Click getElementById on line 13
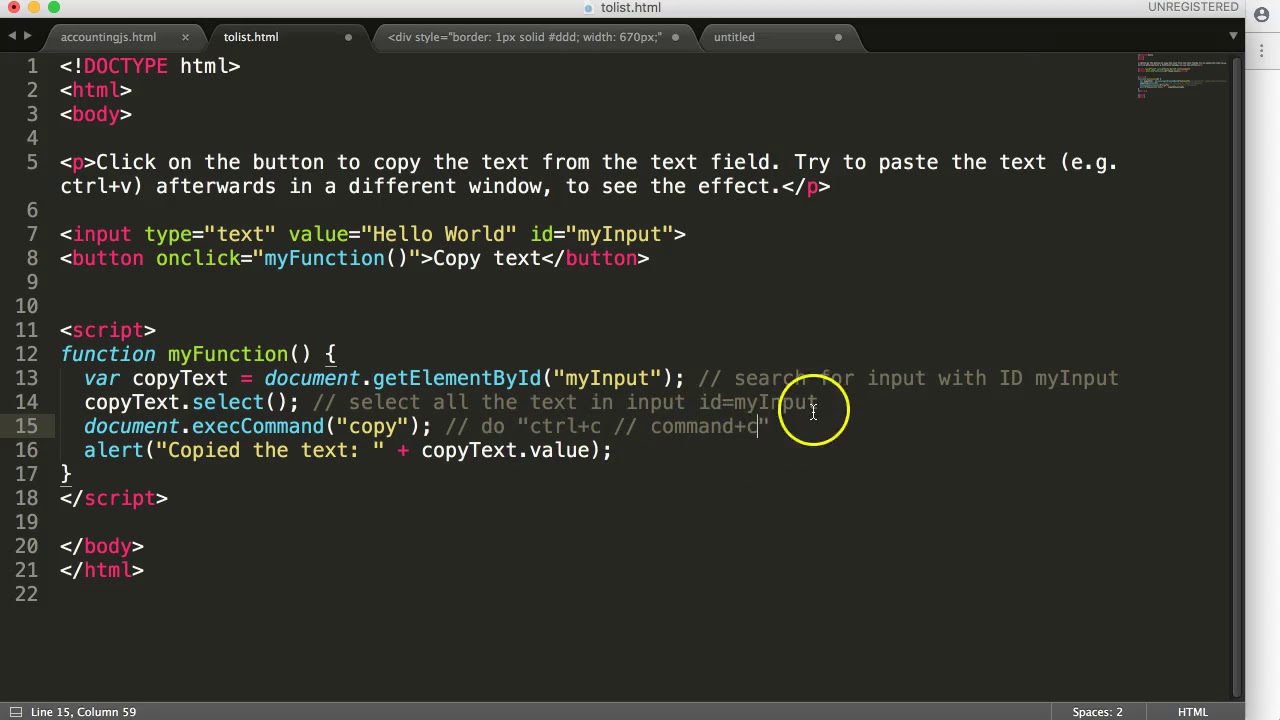 point(457,378)
